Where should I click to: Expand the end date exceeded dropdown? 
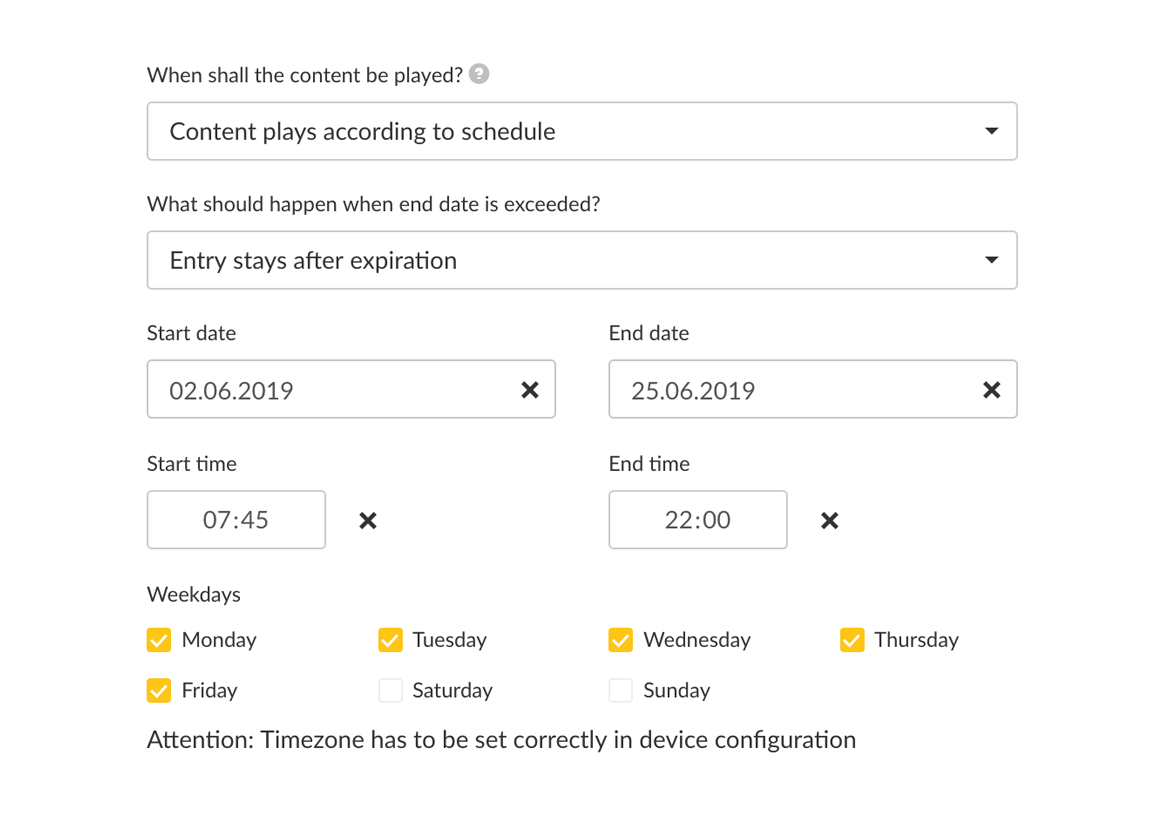[x=582, y=260]
